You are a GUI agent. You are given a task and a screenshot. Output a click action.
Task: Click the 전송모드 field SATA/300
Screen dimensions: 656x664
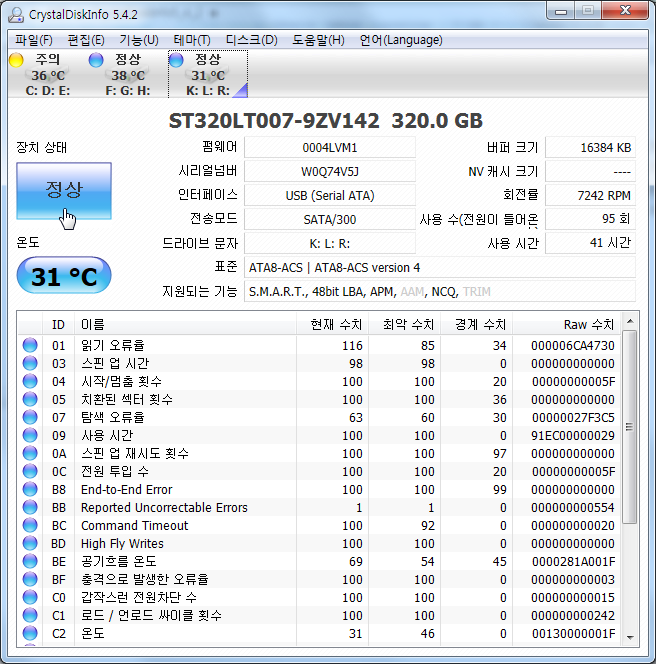[330, 219]
